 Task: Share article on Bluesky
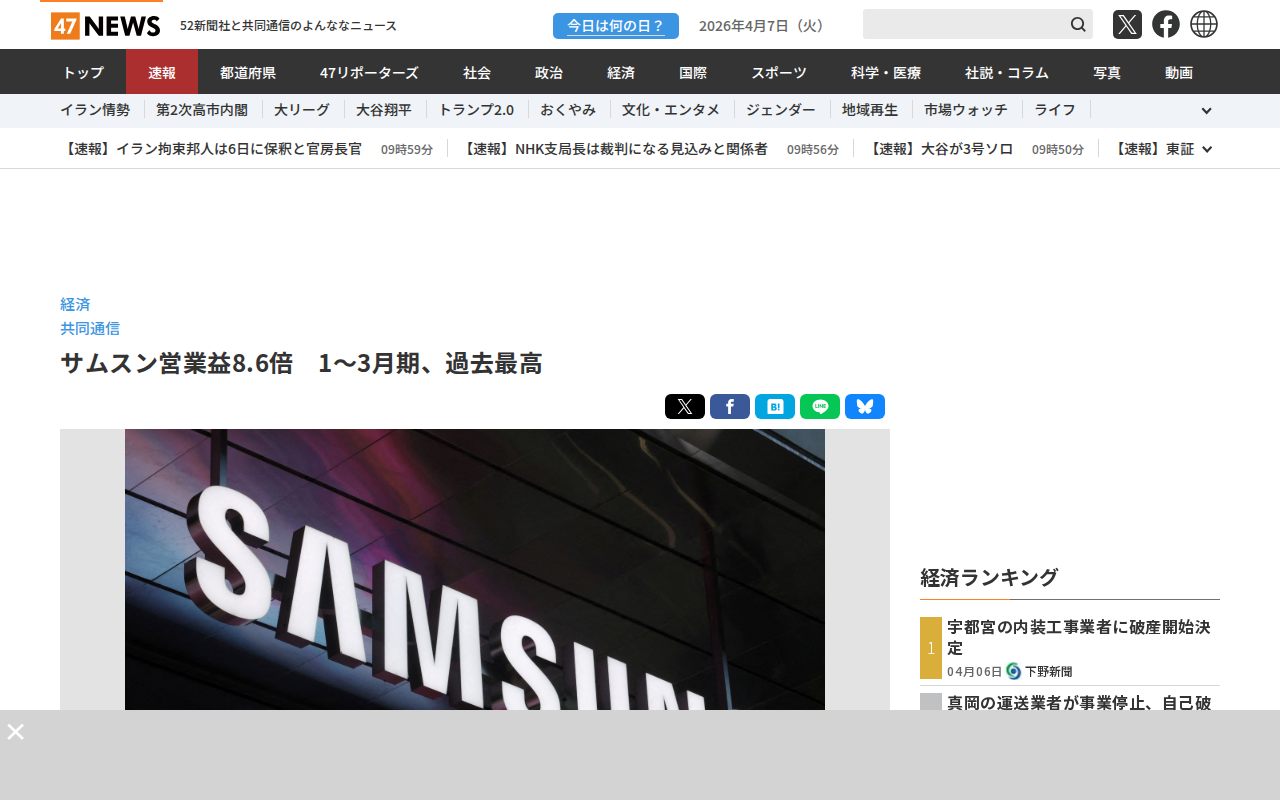(x=865, y=406)
